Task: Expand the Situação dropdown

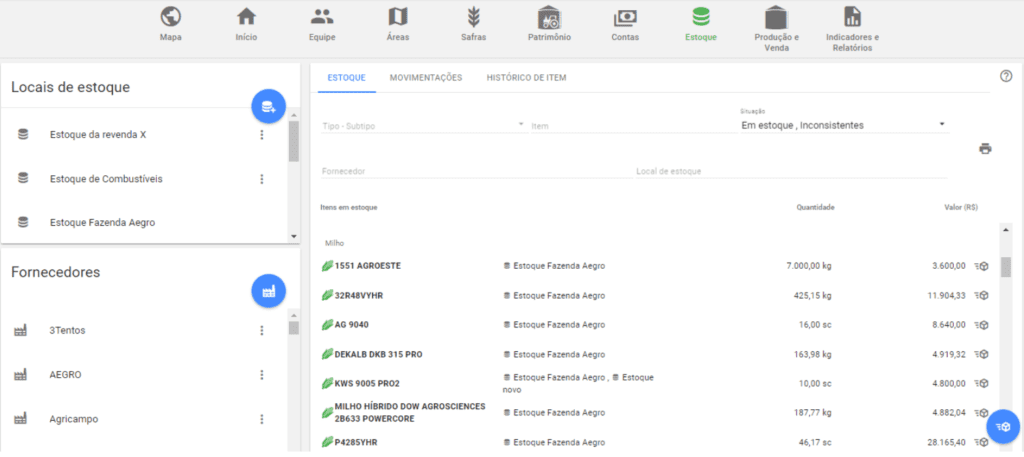Action: [x=942, y=125]
